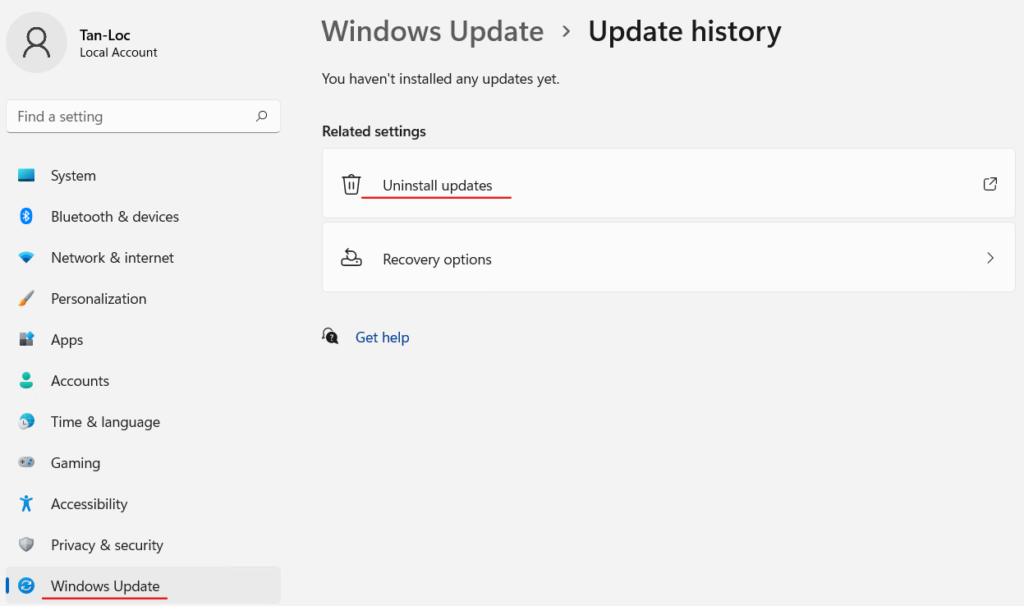Click the Uninstall updates option
Image resolution: width=1024 pixels, height=606 pixels.
437,185
